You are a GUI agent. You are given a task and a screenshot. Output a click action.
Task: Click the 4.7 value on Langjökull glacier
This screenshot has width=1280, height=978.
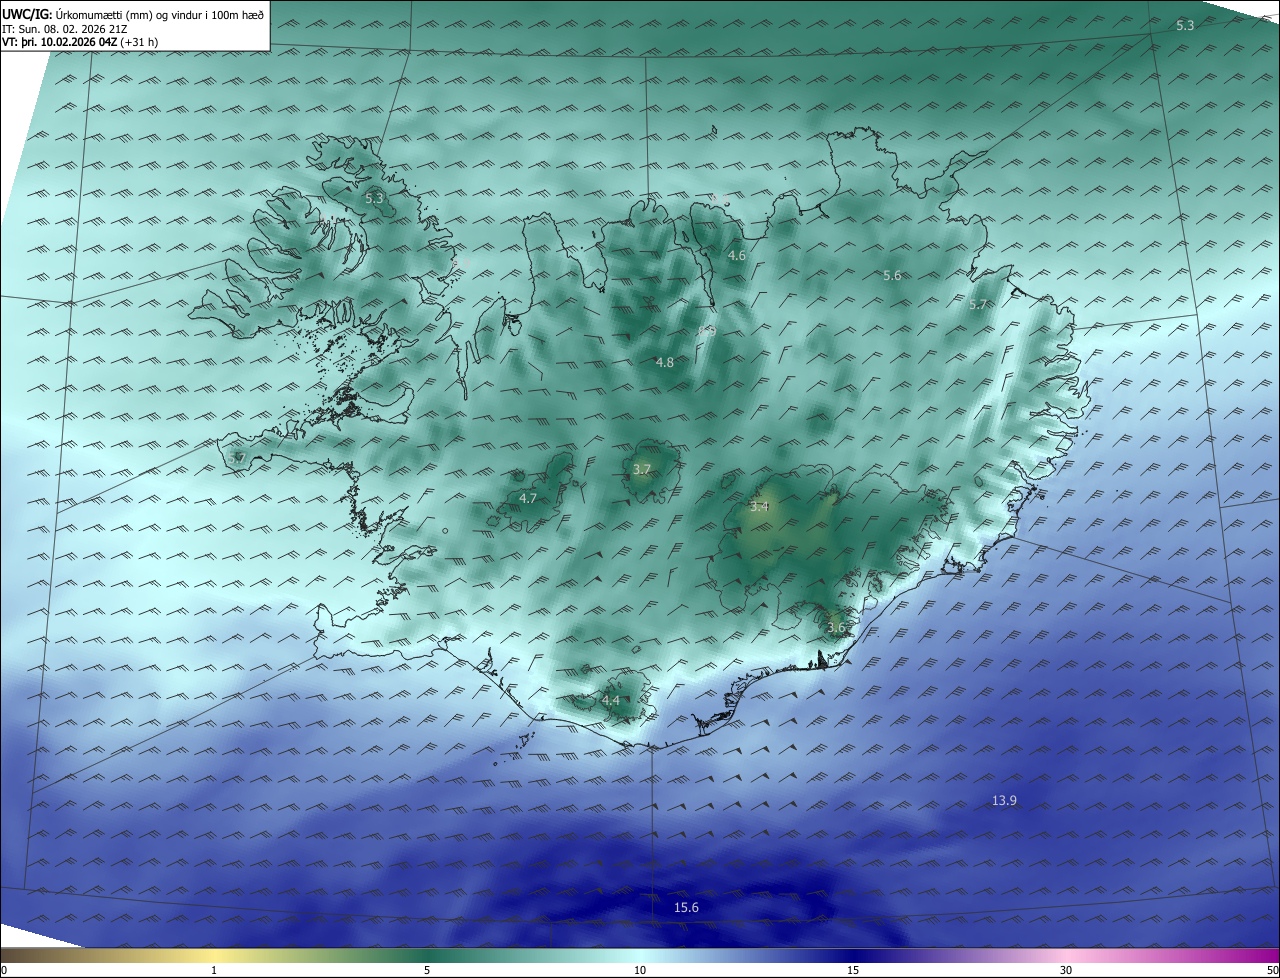[x=528, y=497]
